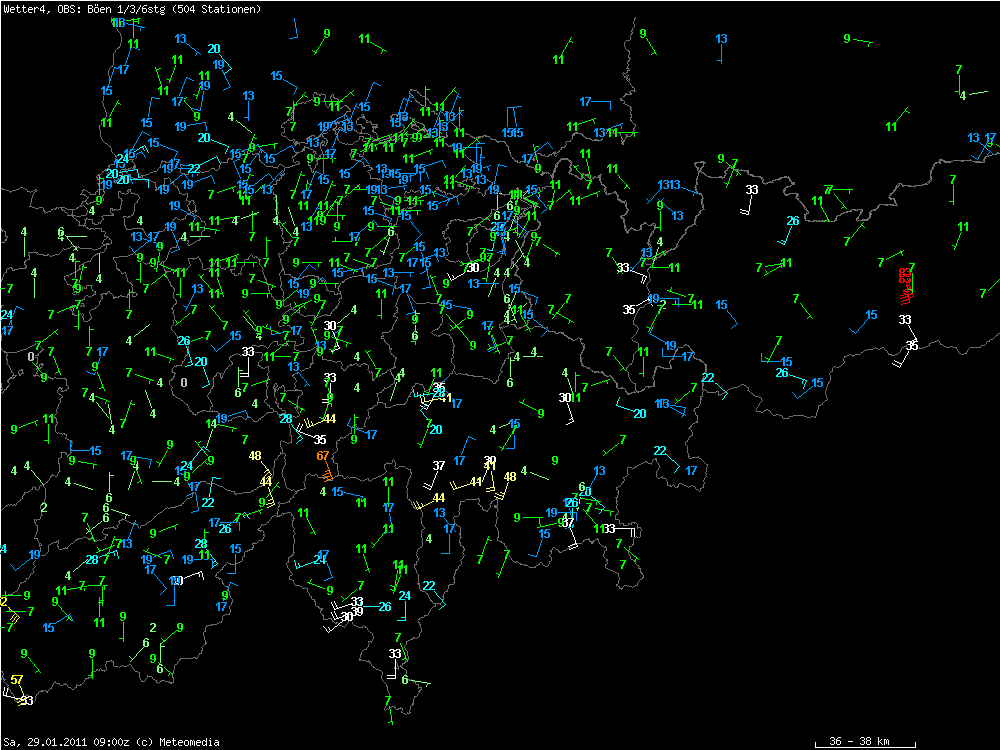Select the cyan 24 station below cyan 22
The height and width of the screenshot is (750, 1000).
pyautogui.click(x=405, y=595)
